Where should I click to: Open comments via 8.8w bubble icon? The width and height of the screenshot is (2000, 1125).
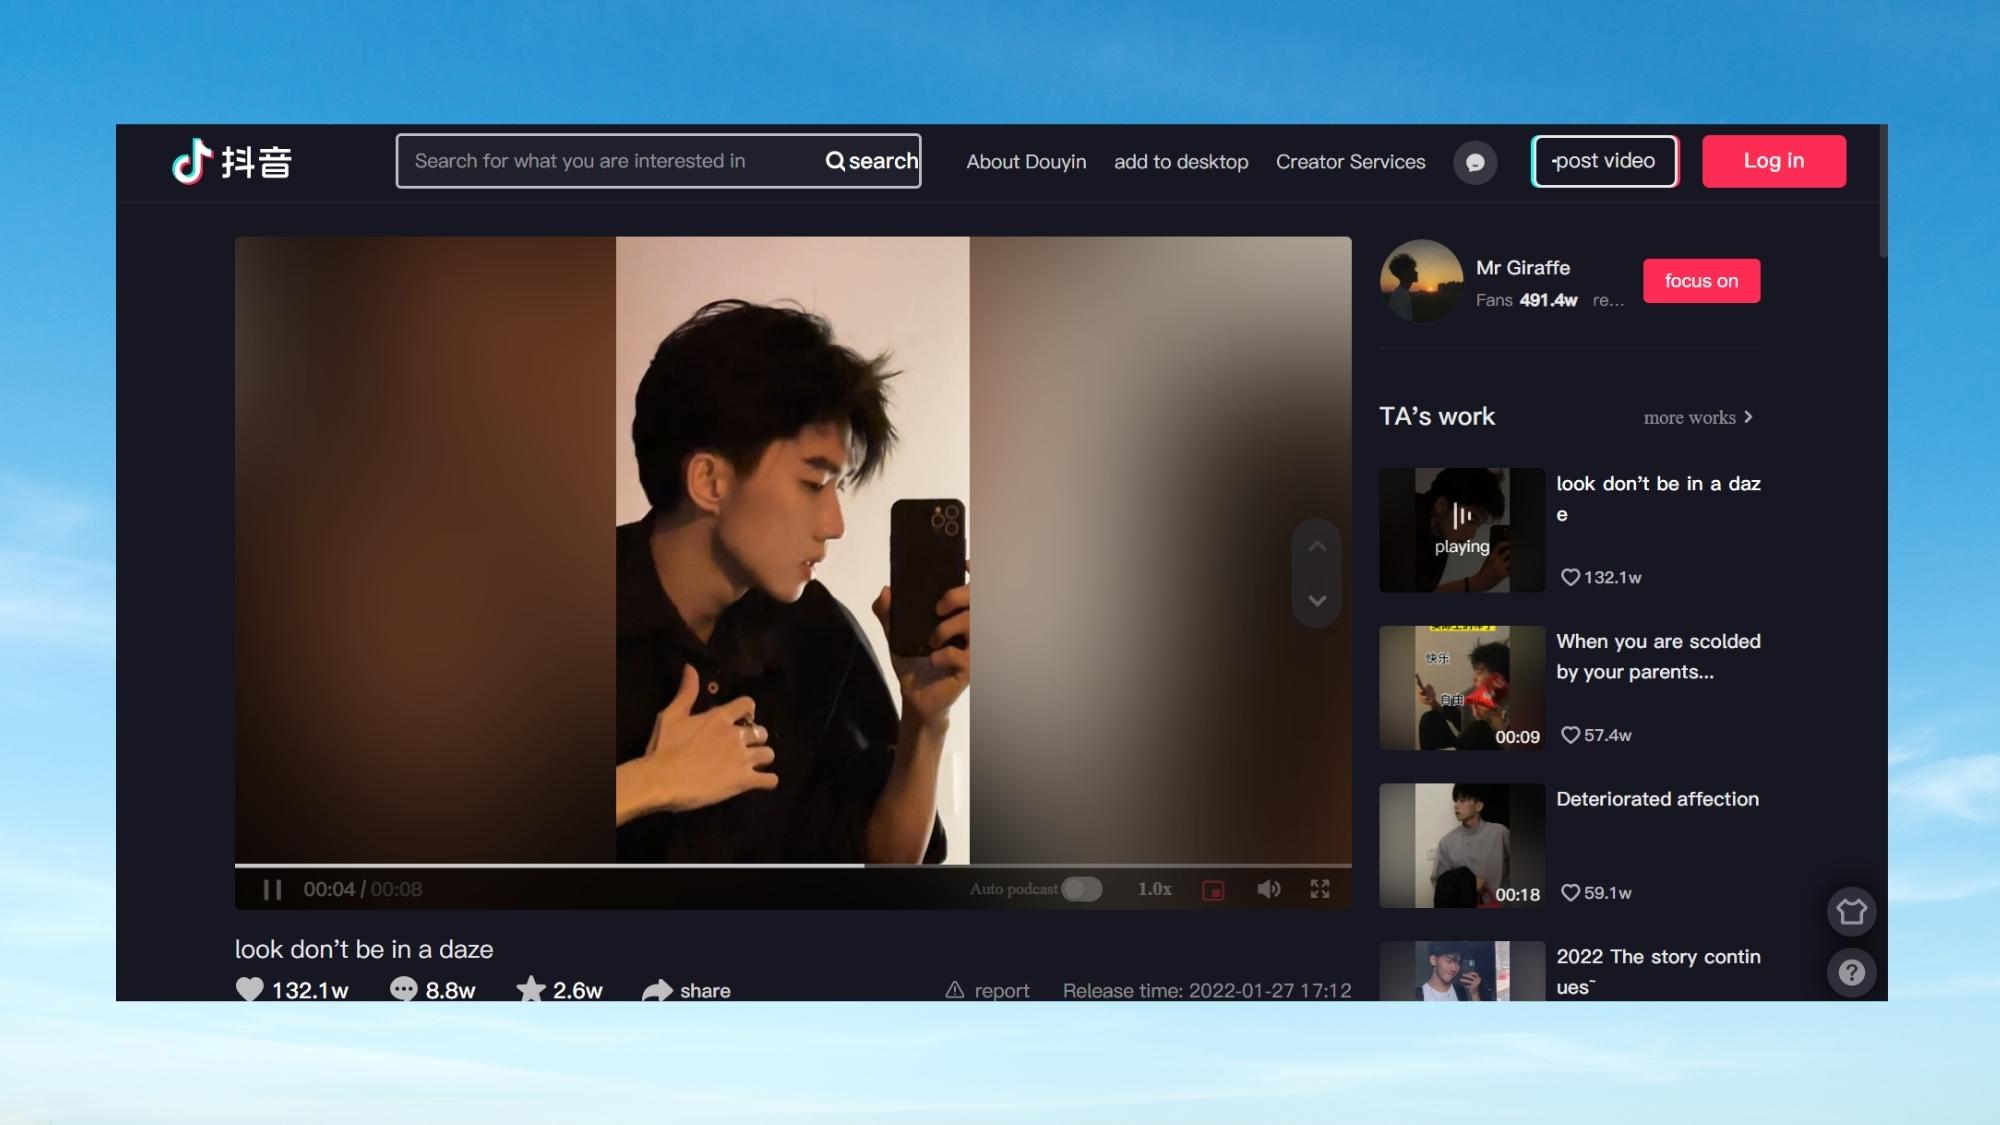pyautogui.click(x=403, y=989)
